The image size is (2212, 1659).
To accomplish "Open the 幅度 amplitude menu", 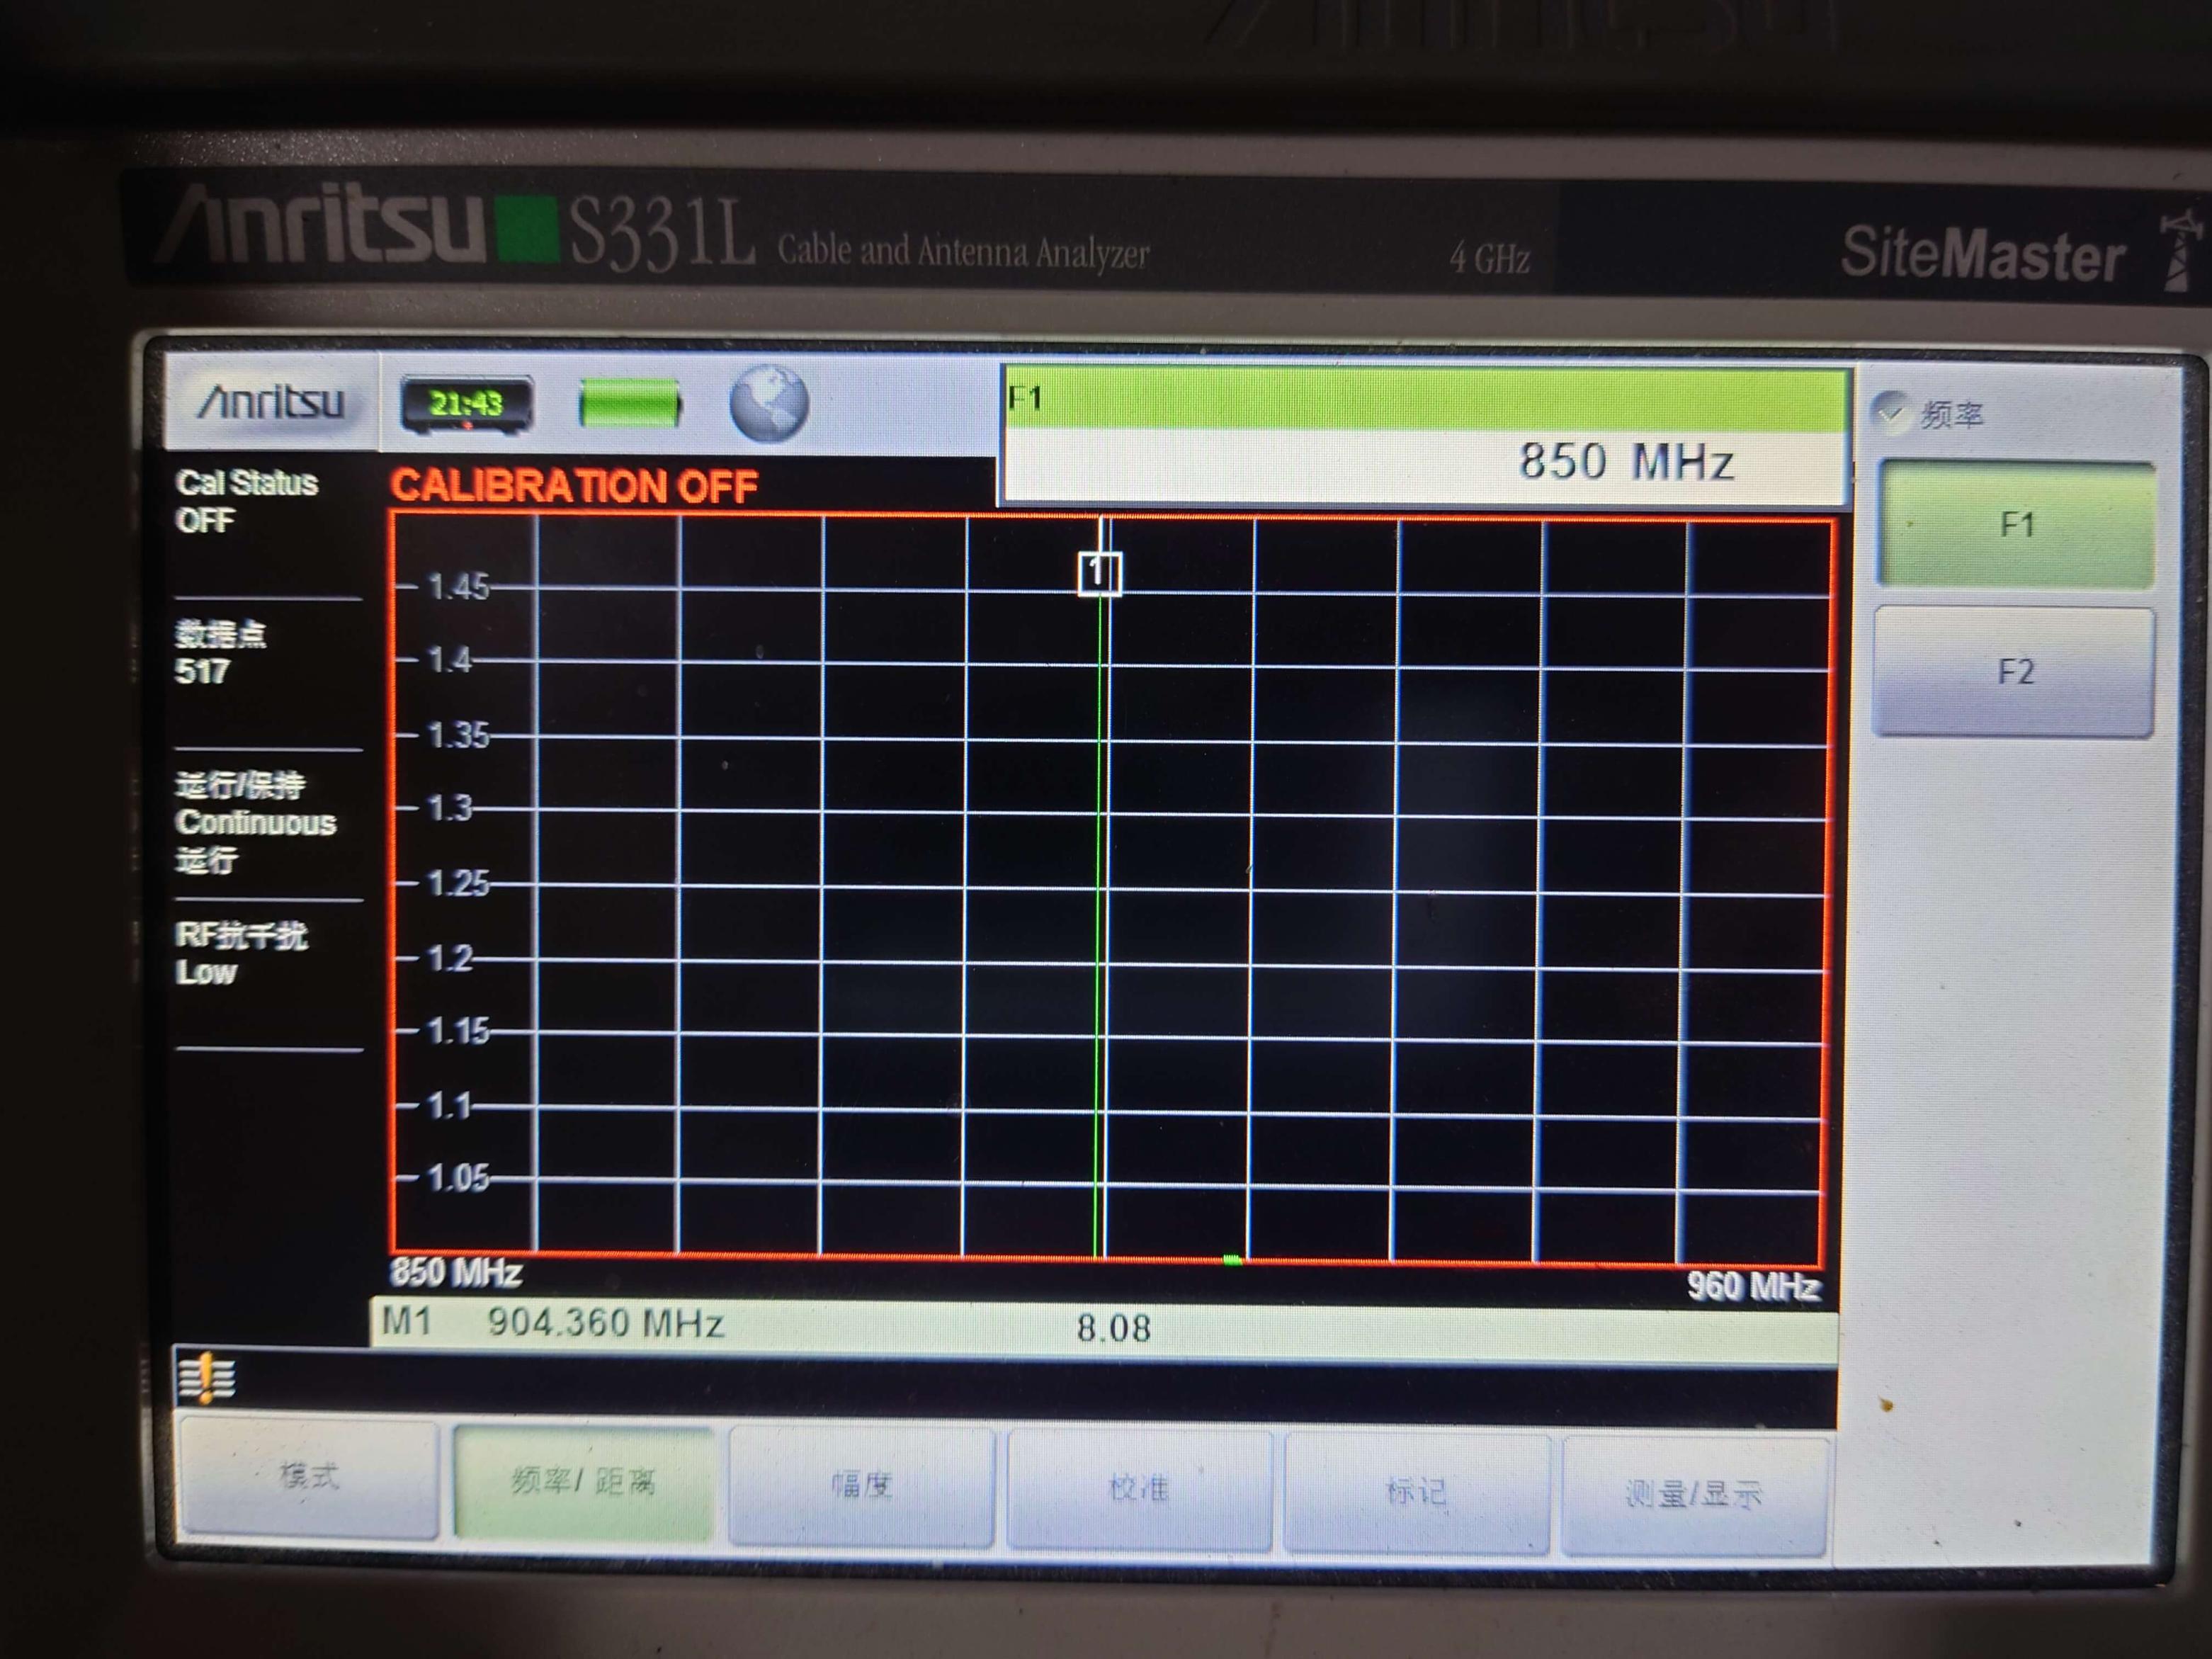I will point(861,1486).
